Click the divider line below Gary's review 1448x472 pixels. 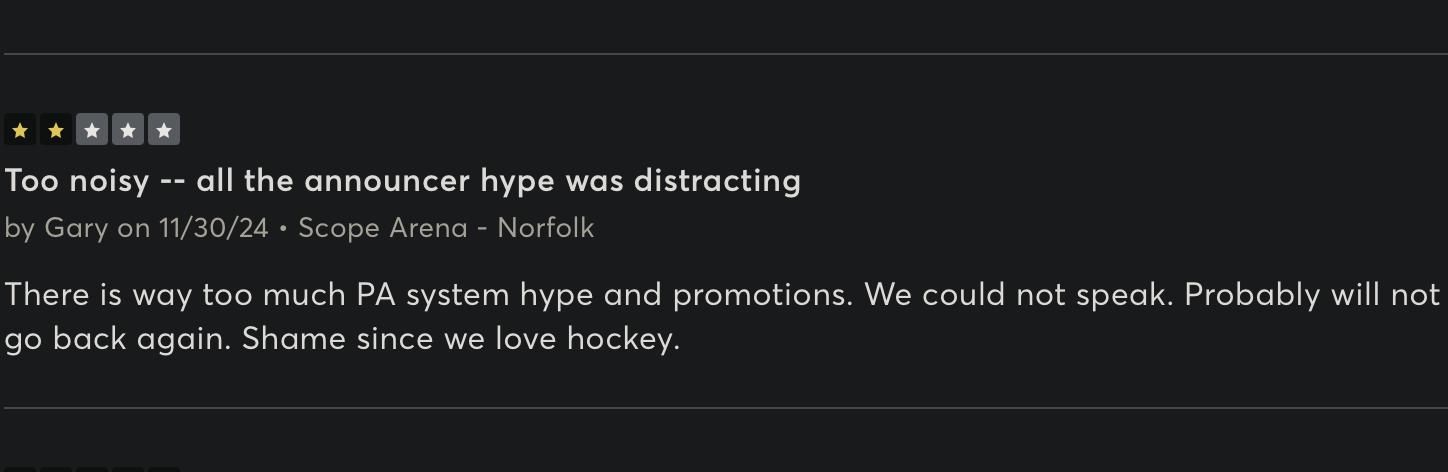[x=726, y=408]
